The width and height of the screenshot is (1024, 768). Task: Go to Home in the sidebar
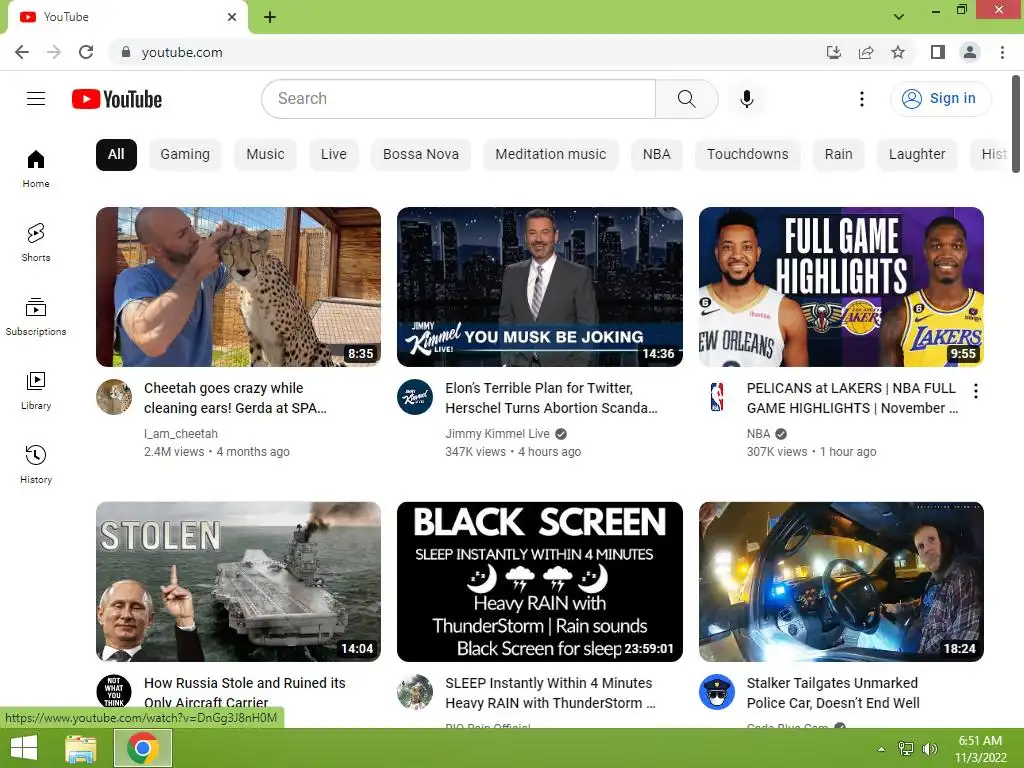pos(36,168)
